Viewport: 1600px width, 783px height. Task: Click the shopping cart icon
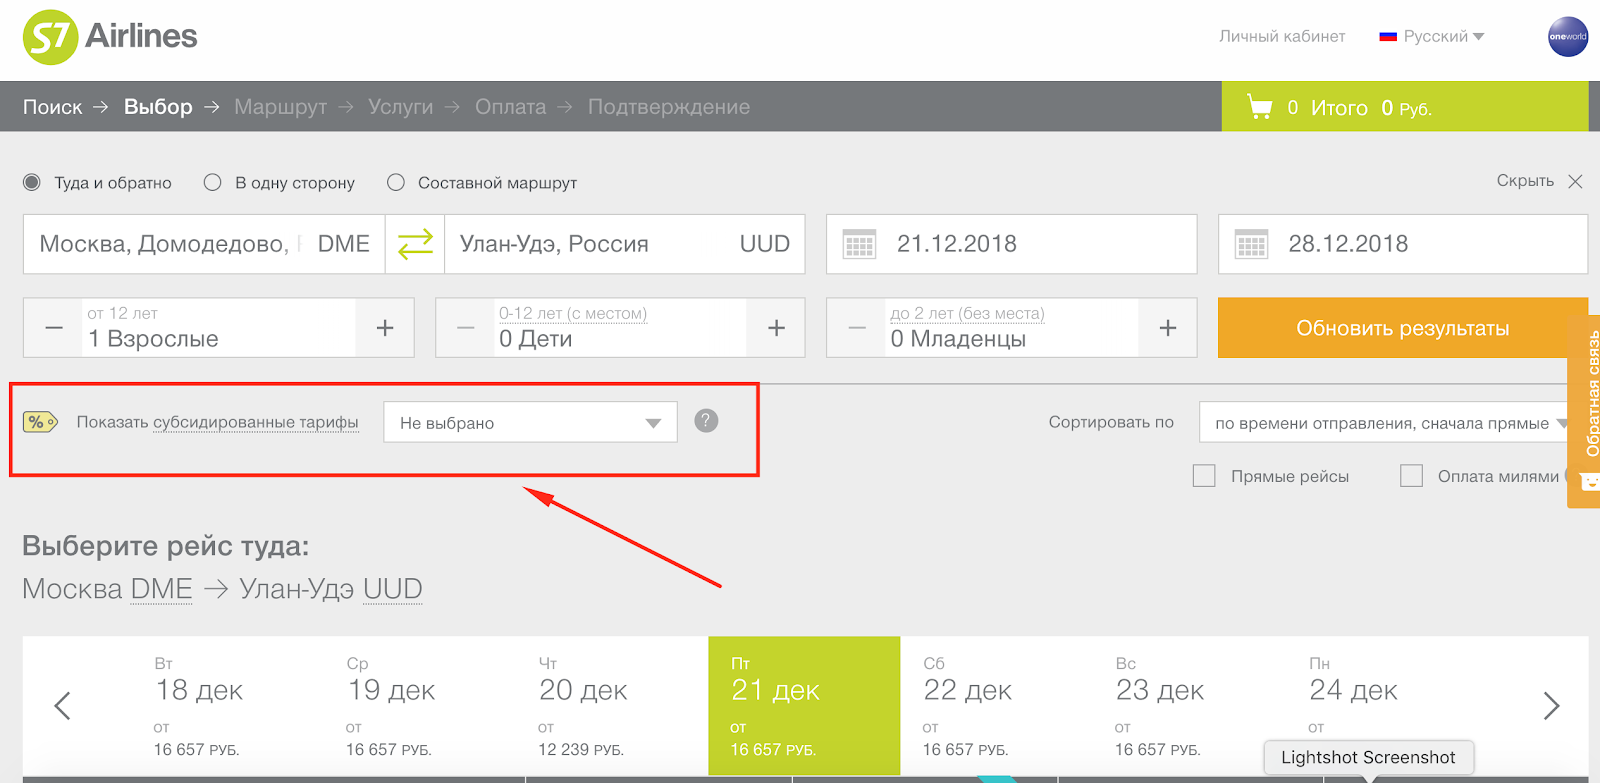[1260, 107]
